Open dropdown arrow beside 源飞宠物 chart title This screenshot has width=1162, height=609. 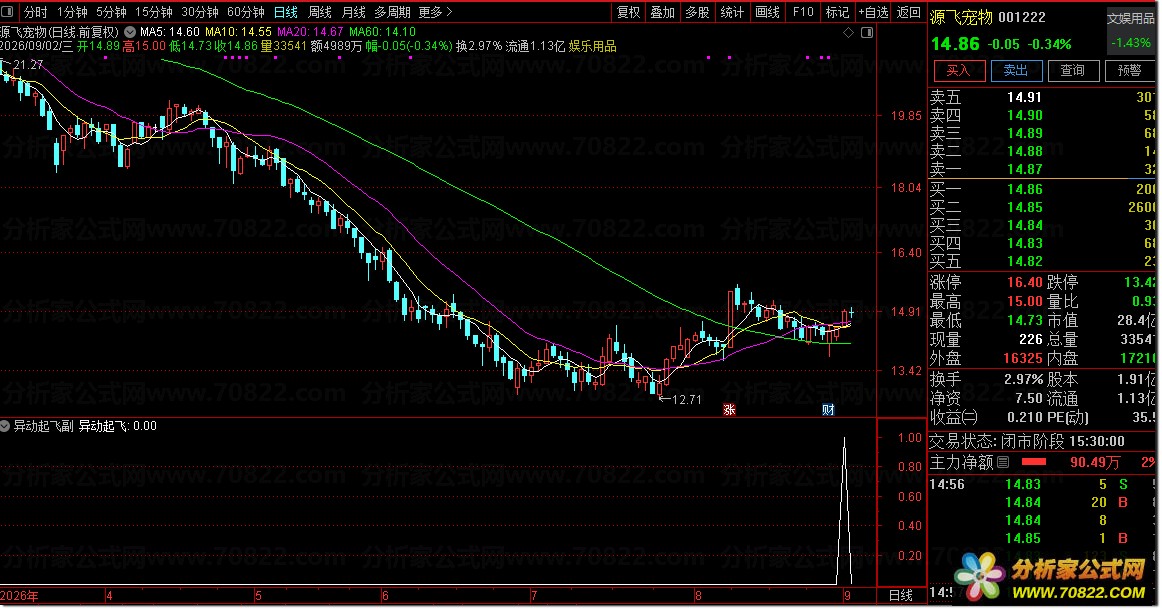pos(130,32)
